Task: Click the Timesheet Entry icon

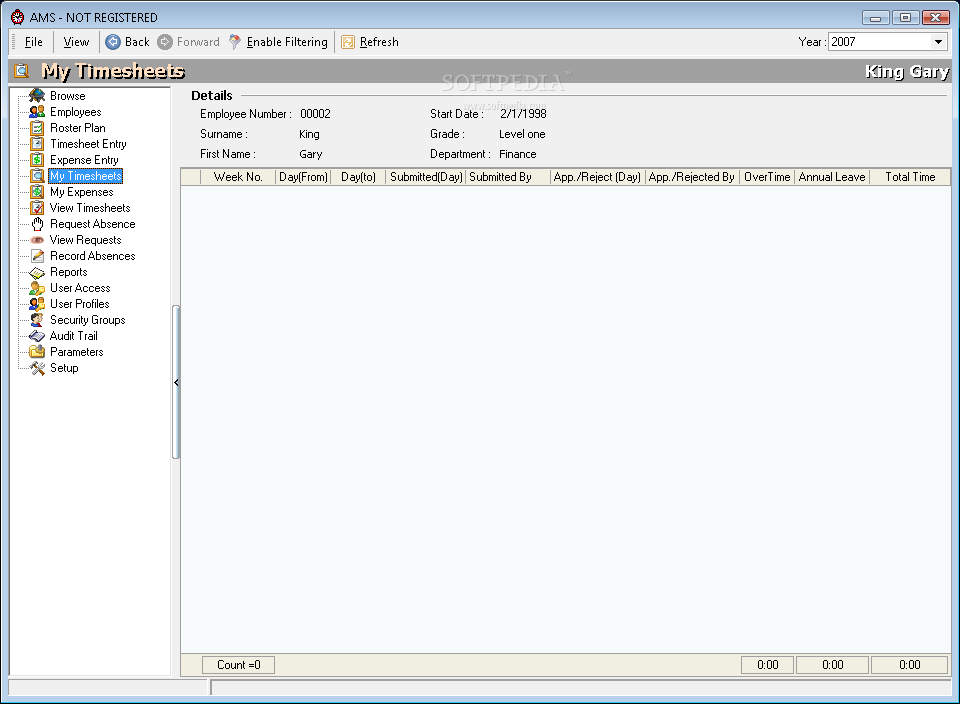Action: 37,144
